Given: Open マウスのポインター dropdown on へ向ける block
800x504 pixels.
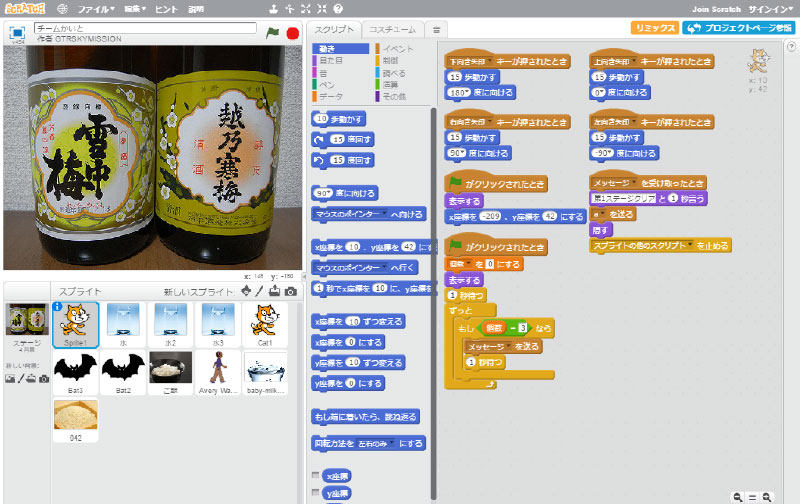Looking at the screenshot, I should pyautogui.click(x=351, y=214).
